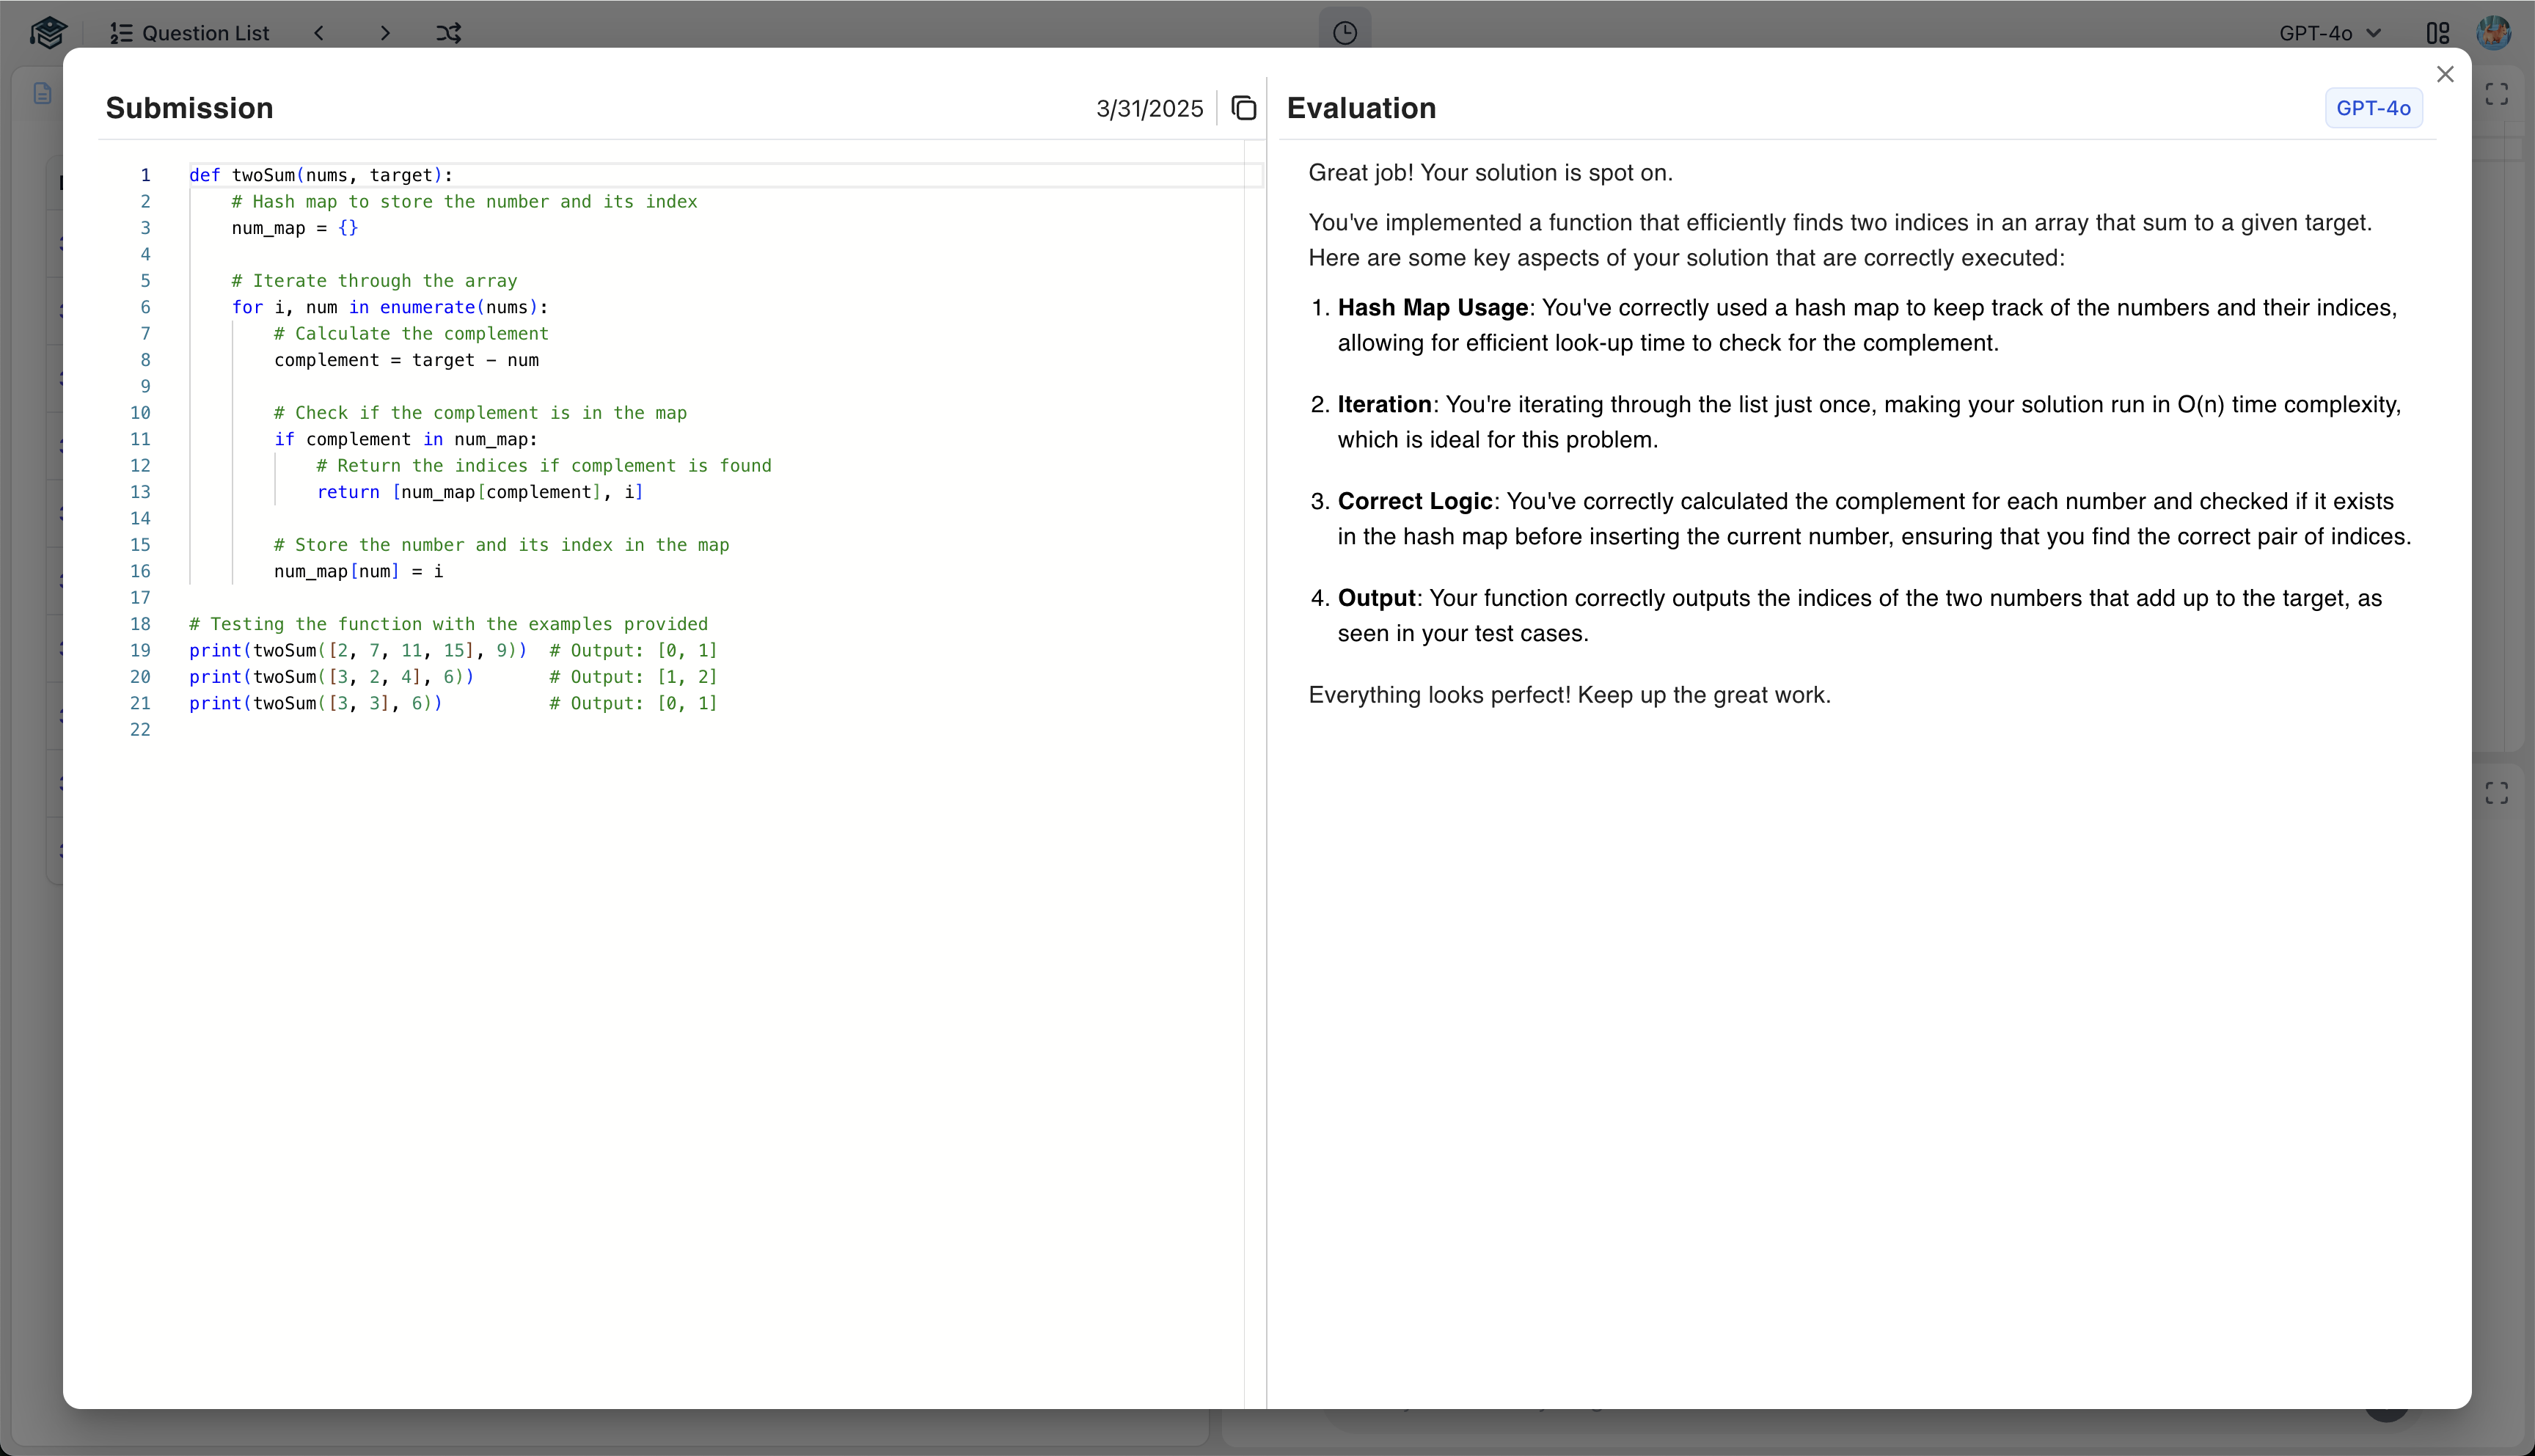This screenshot has width=2535, height=1456.
Task: Close the Submission dialog with X
Action: point(2445,74)
